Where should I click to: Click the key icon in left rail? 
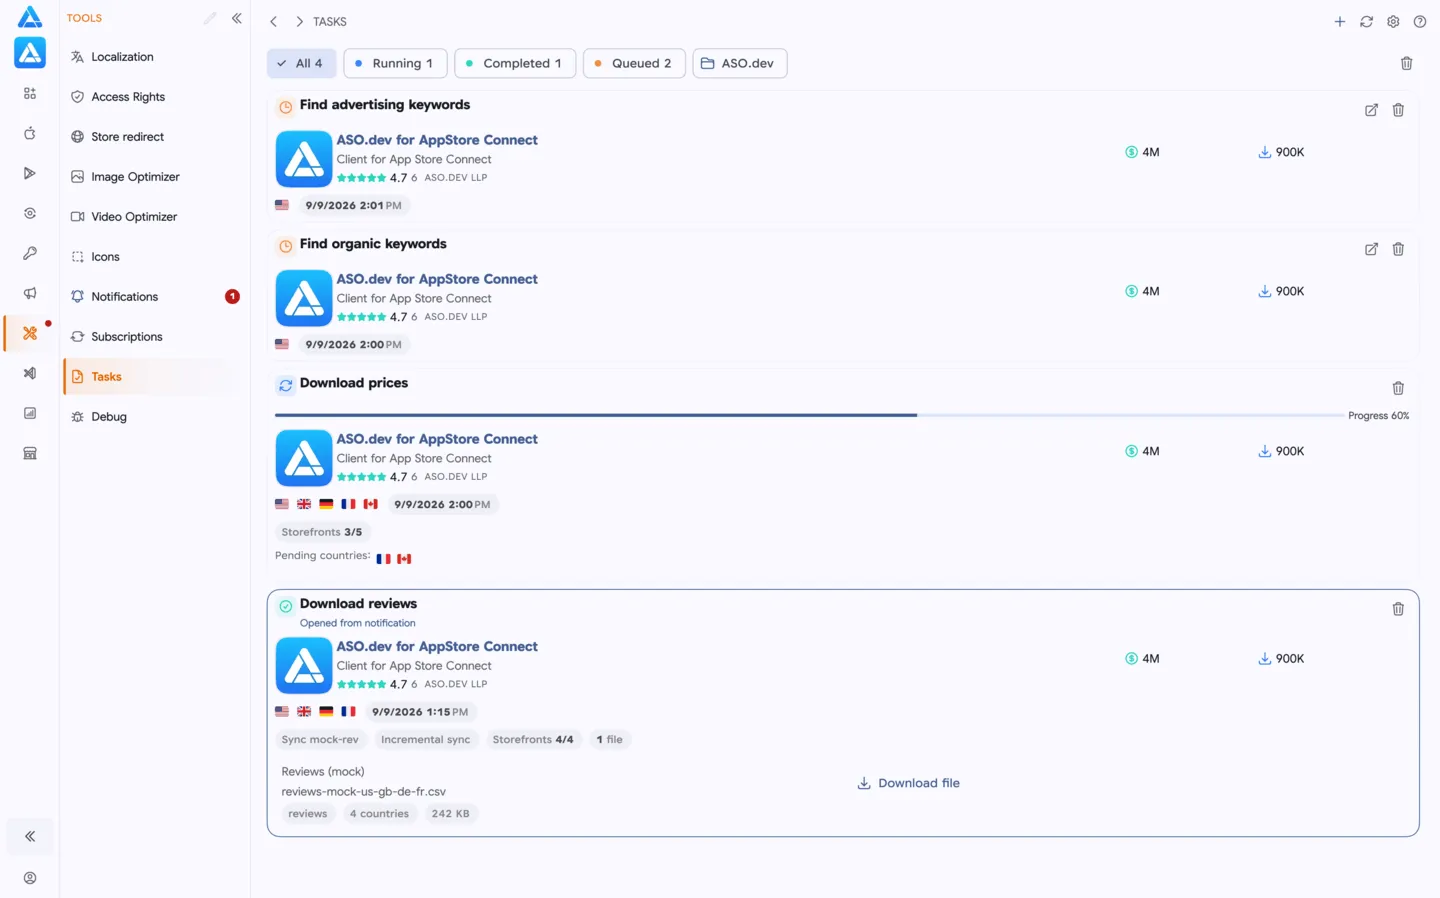tap(30, 253)
